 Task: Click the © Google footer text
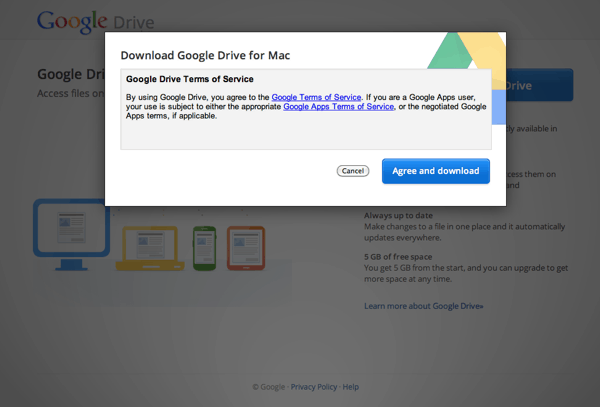[x=267, y=387]
